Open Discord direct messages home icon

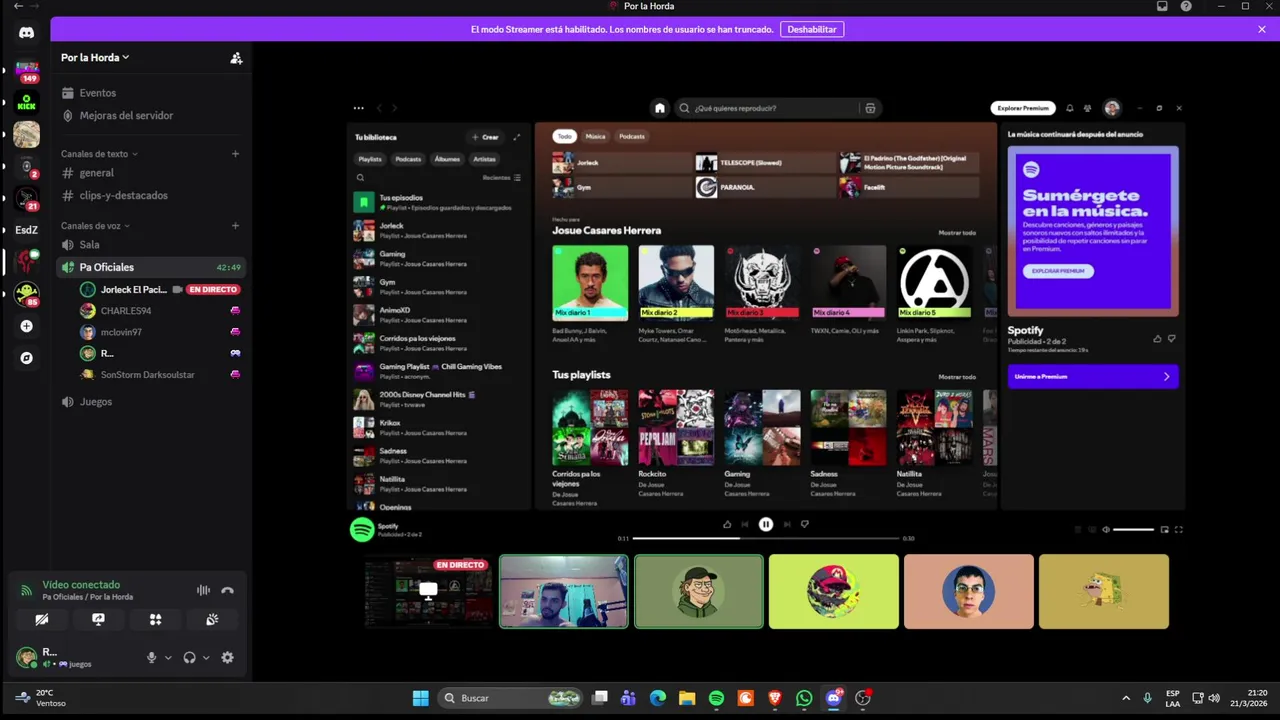27,32
